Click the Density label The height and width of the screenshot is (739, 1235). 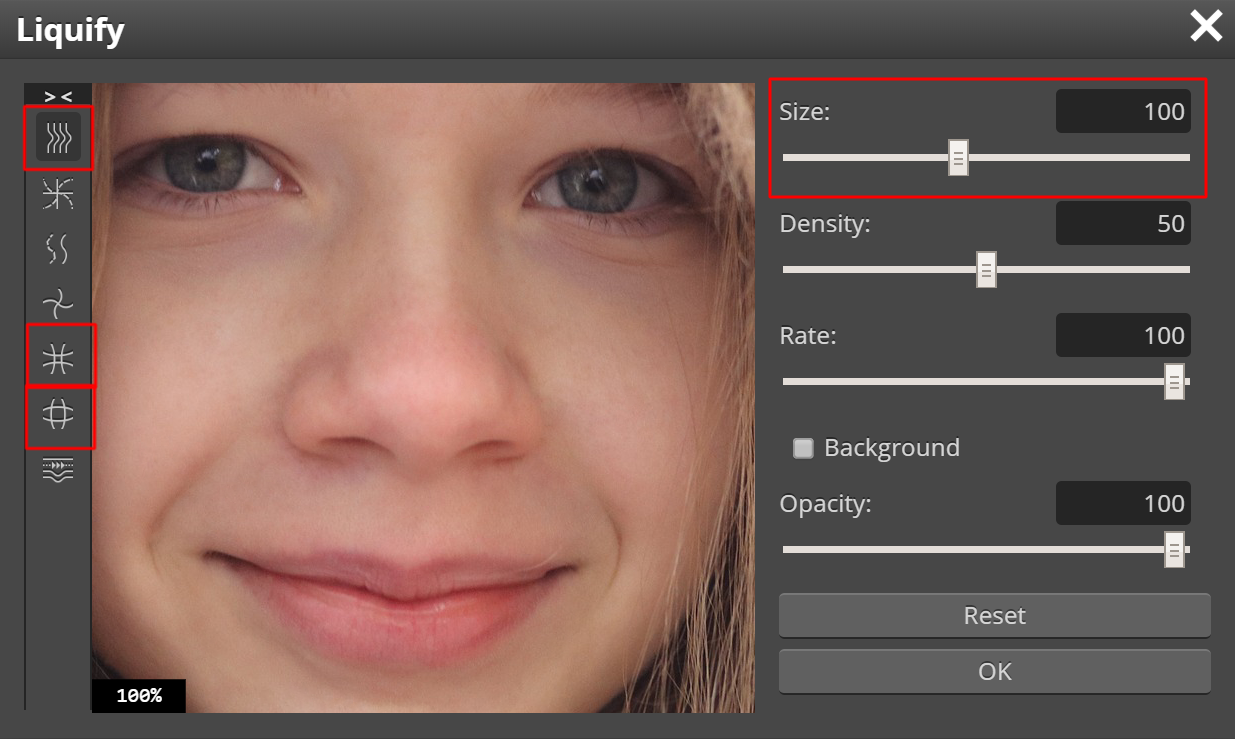[x=826, y=224]
